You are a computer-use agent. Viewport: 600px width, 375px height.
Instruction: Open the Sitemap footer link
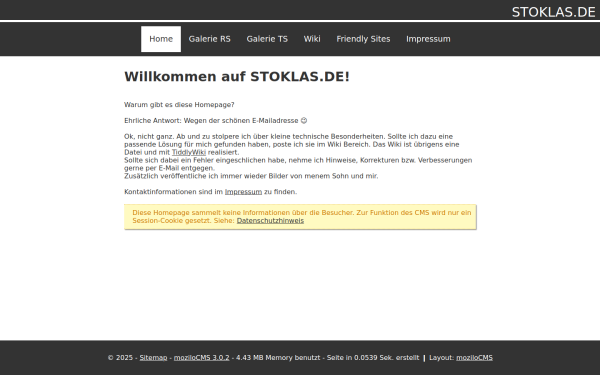[x=153, y=358]
